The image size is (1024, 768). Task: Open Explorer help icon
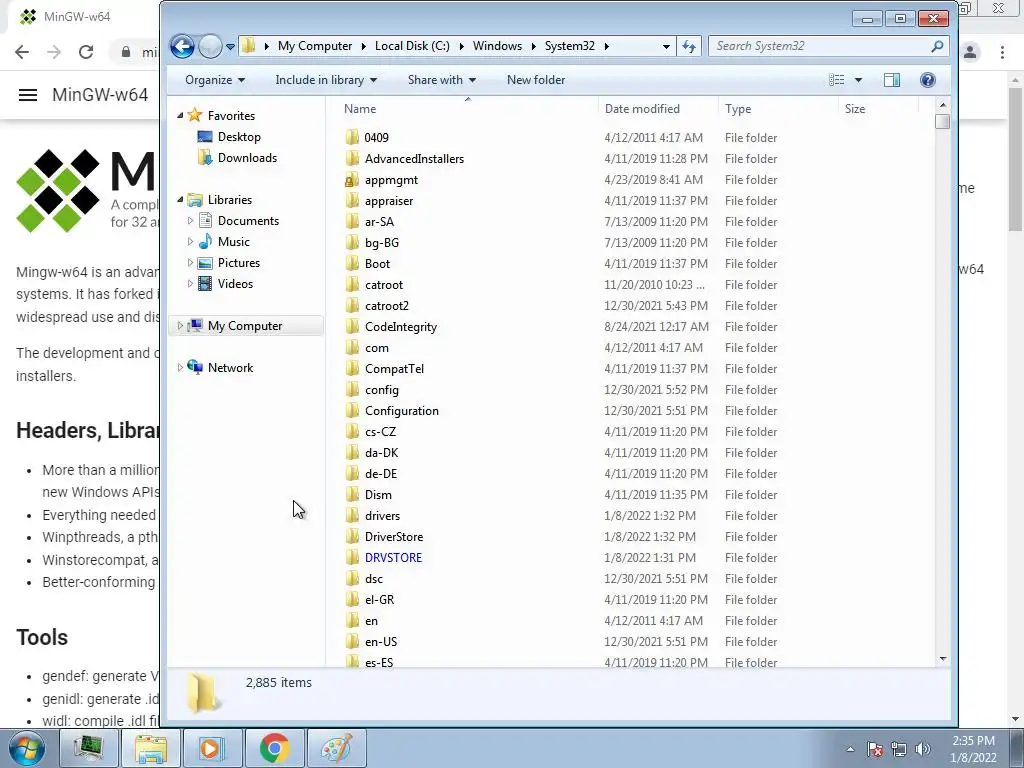(x=927, y=80)
